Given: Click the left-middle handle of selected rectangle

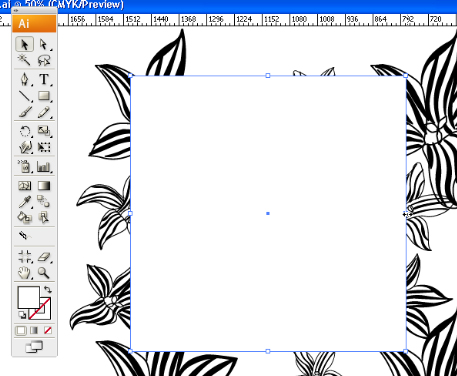Looking at the screenshot, I should click(x=130, y=213).
